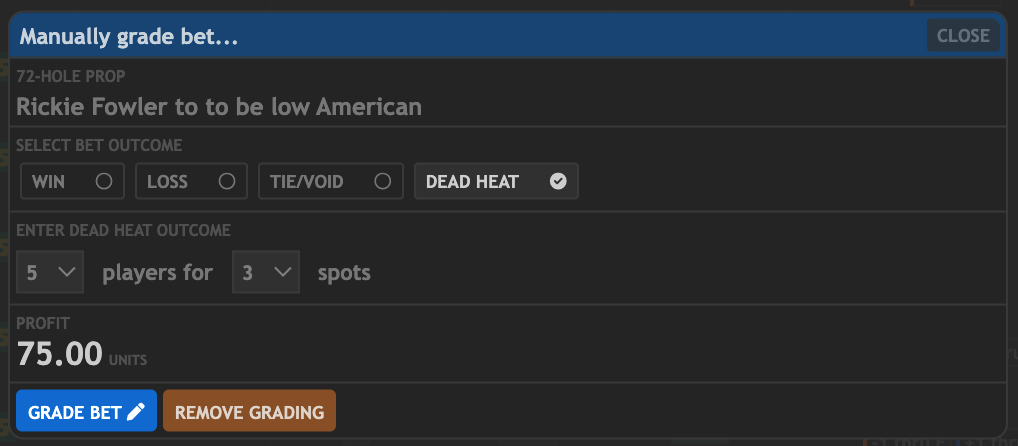Click the pencil icon on Grade Bet
This screenshot has width=1018, height=446.
(137, 411)
